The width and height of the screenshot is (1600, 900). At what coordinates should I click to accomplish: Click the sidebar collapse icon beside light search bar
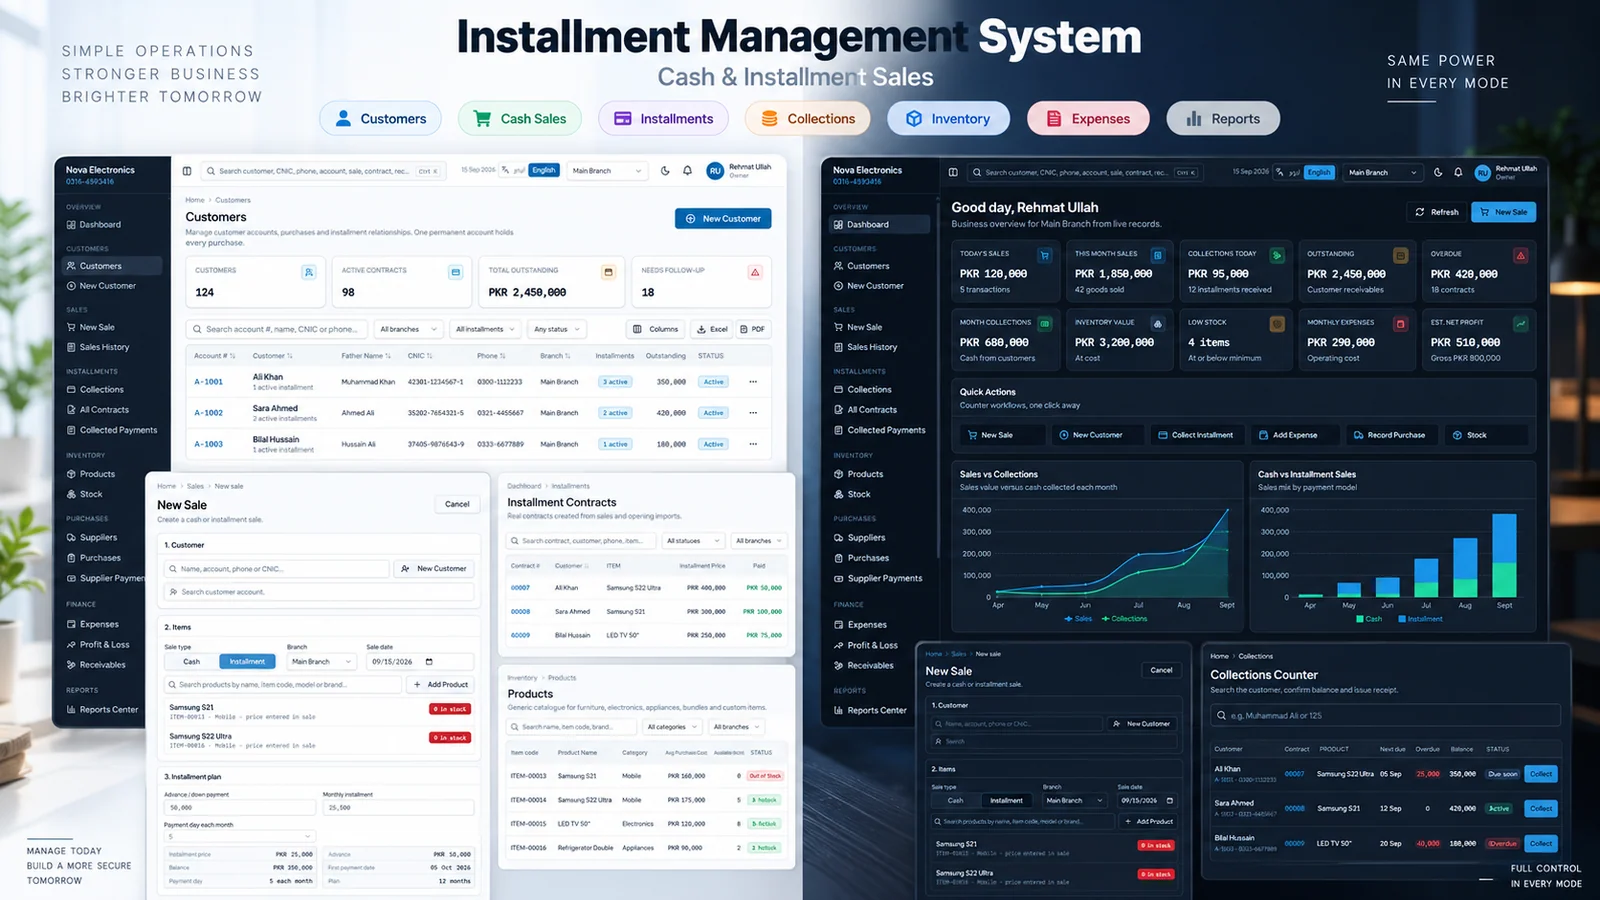pos(187,171)
